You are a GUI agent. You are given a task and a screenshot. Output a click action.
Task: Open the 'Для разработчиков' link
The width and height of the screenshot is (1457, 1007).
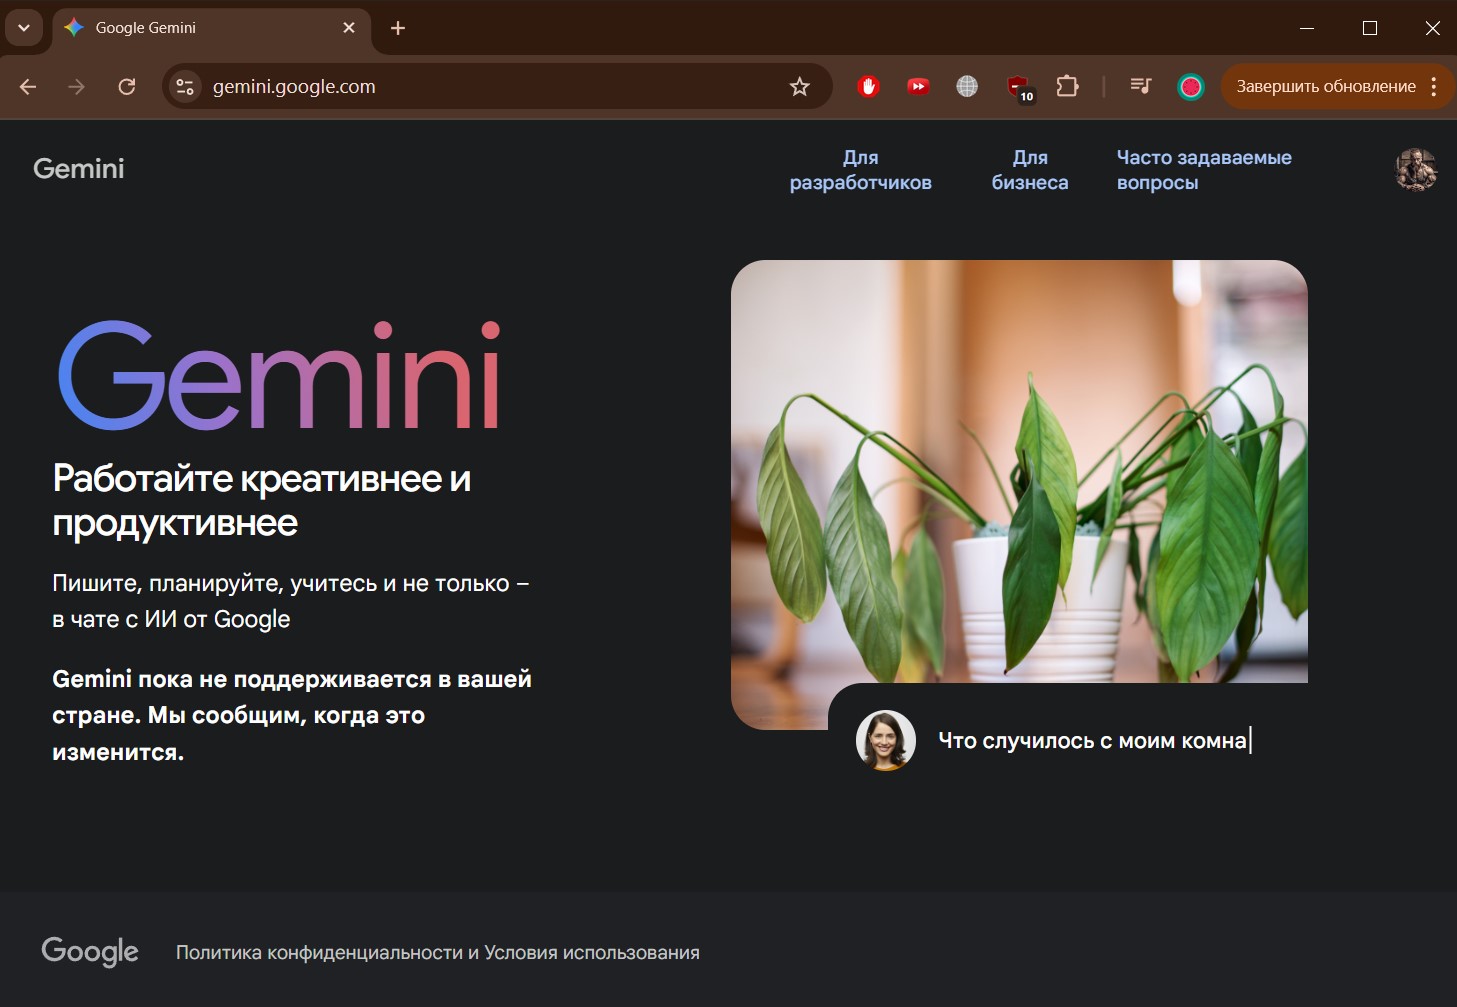[x=860, y=170]
